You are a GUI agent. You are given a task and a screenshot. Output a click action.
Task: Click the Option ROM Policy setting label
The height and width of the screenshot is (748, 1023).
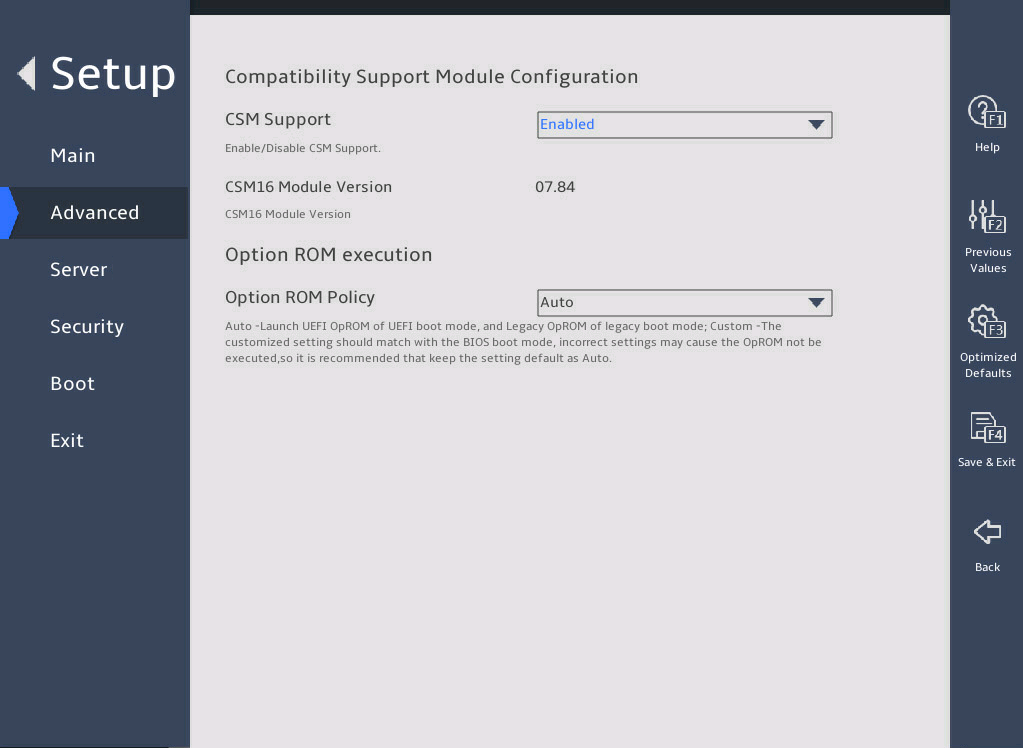300,298
